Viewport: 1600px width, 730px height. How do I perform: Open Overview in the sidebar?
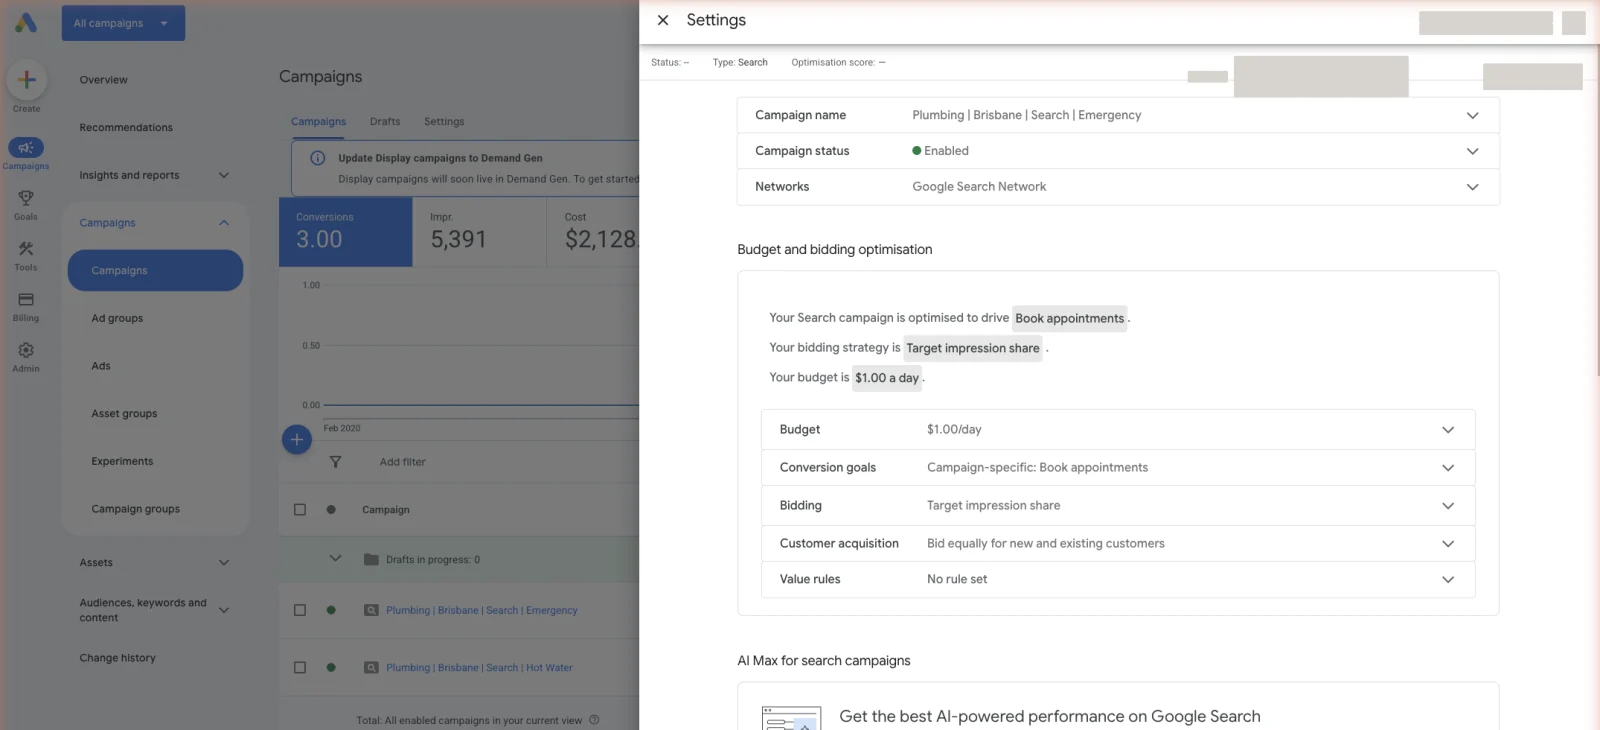pyautogui.click(x=104, y=80)
